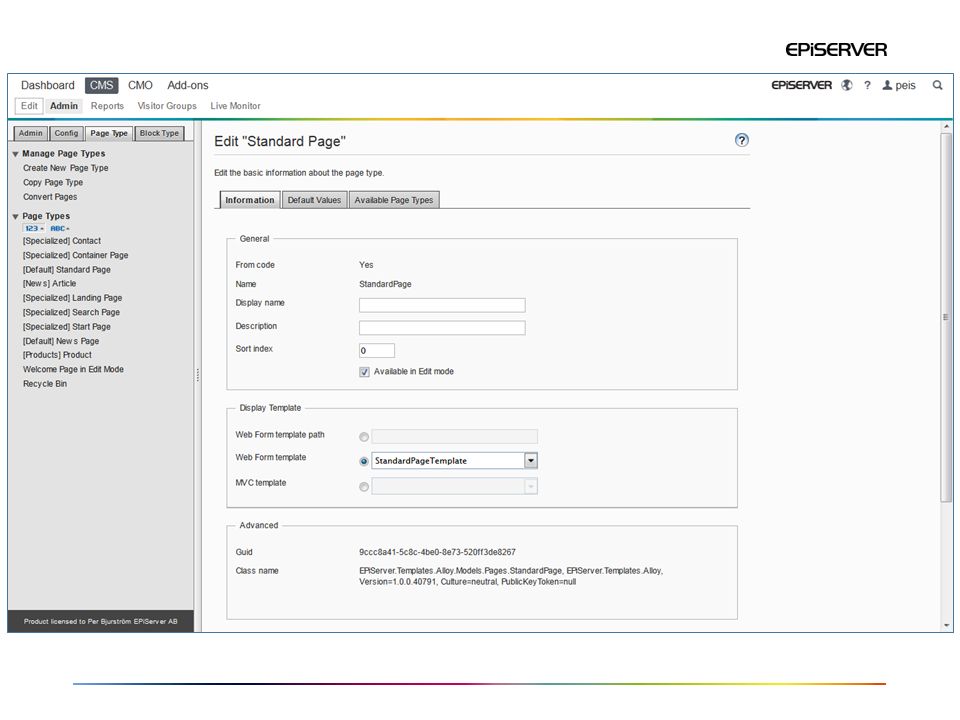Click Web Form template path text field

(x=454, y=437)
